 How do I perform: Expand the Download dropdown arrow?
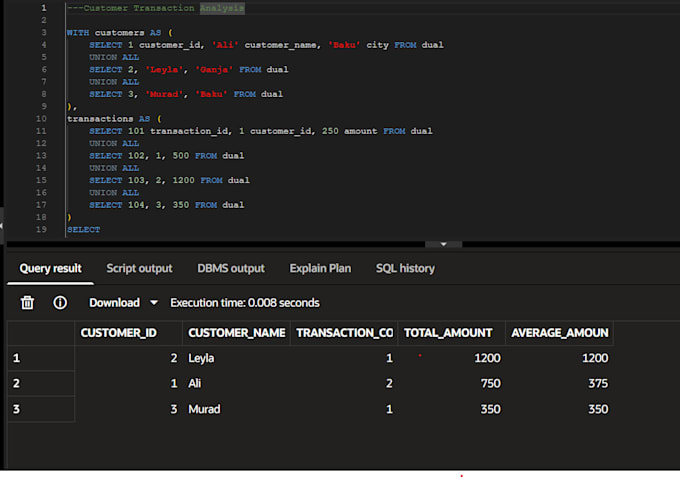tap(154, 302)
